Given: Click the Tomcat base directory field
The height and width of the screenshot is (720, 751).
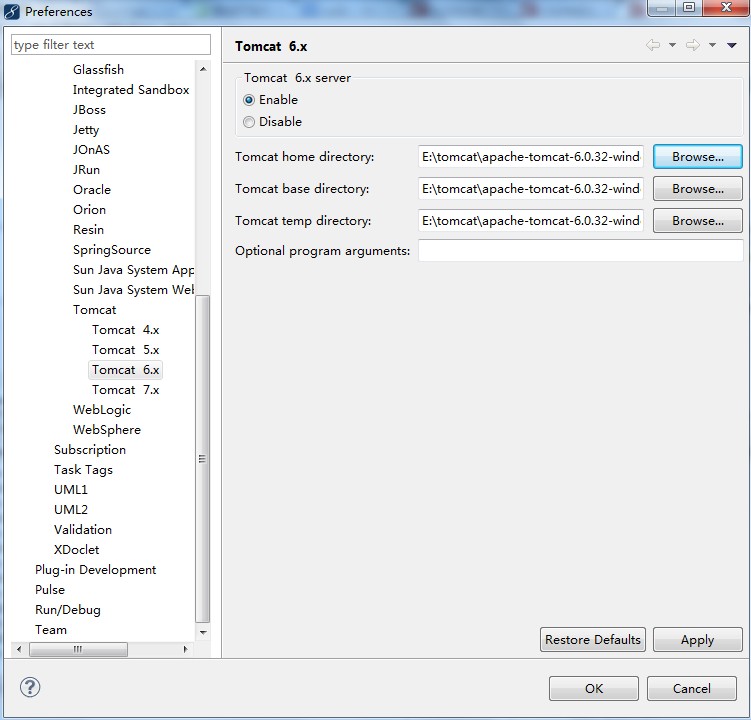Looking at the screenshot, I should (531, 189).
